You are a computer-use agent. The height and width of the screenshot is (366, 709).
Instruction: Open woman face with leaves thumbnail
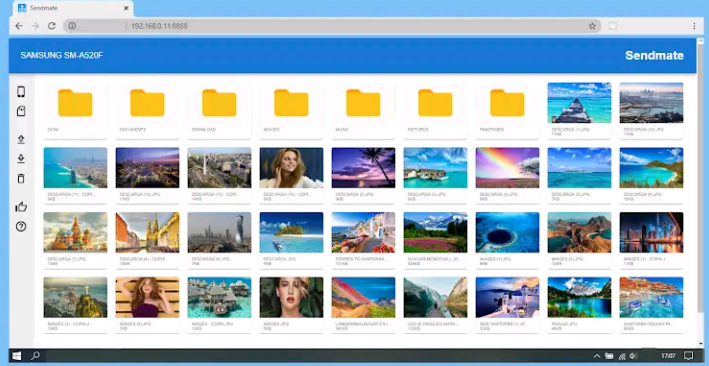pos(291,297)
